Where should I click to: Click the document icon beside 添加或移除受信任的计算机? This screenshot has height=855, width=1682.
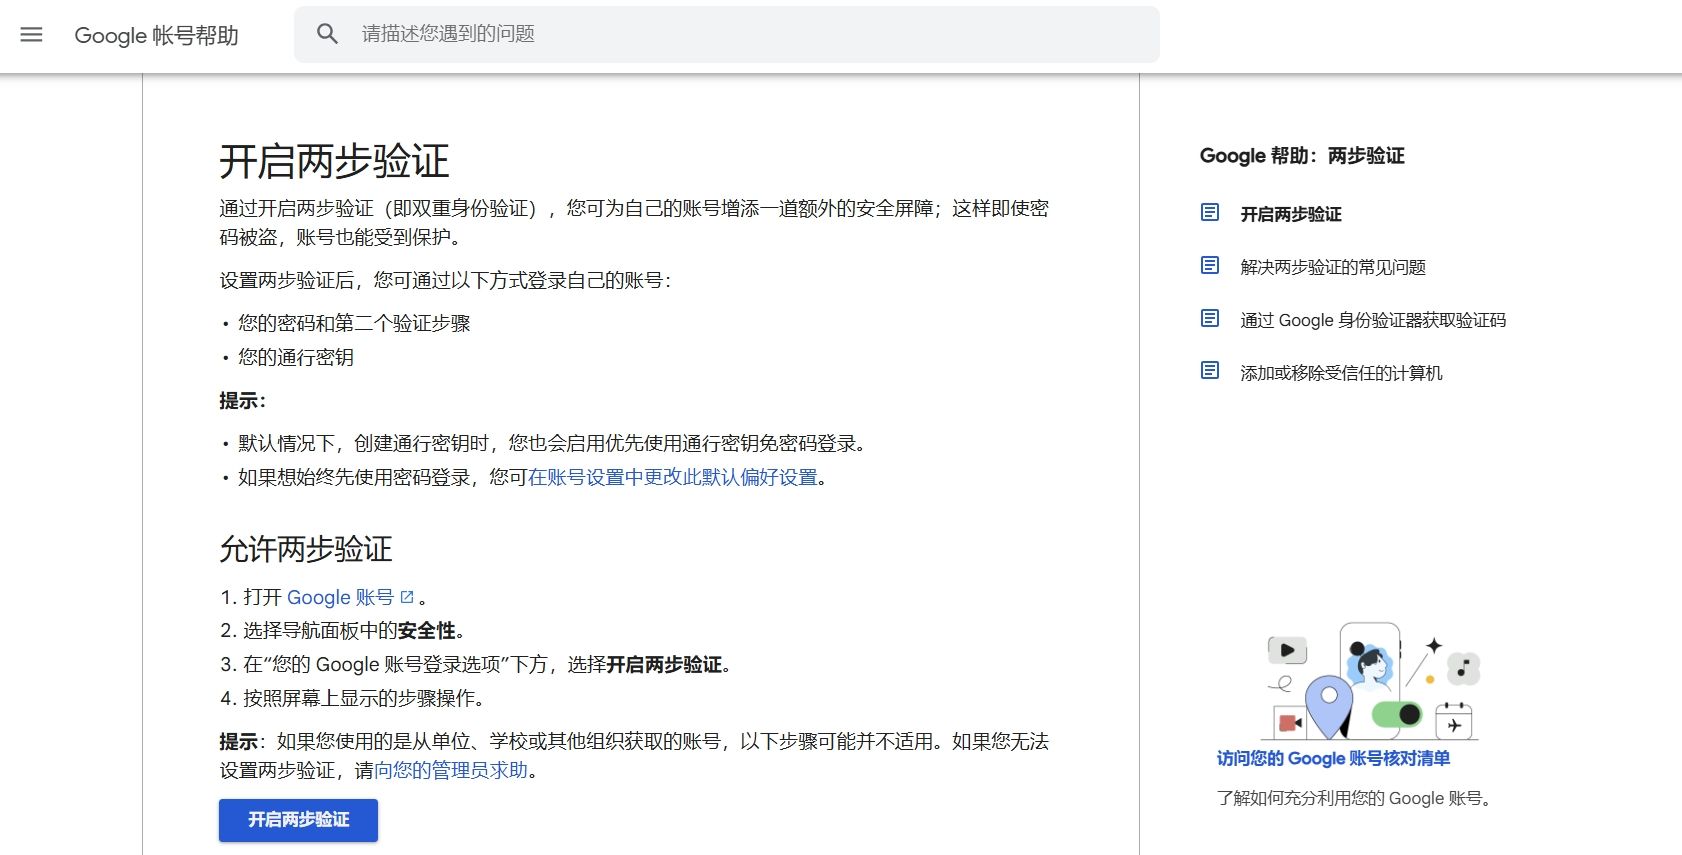pos(1210,372)
